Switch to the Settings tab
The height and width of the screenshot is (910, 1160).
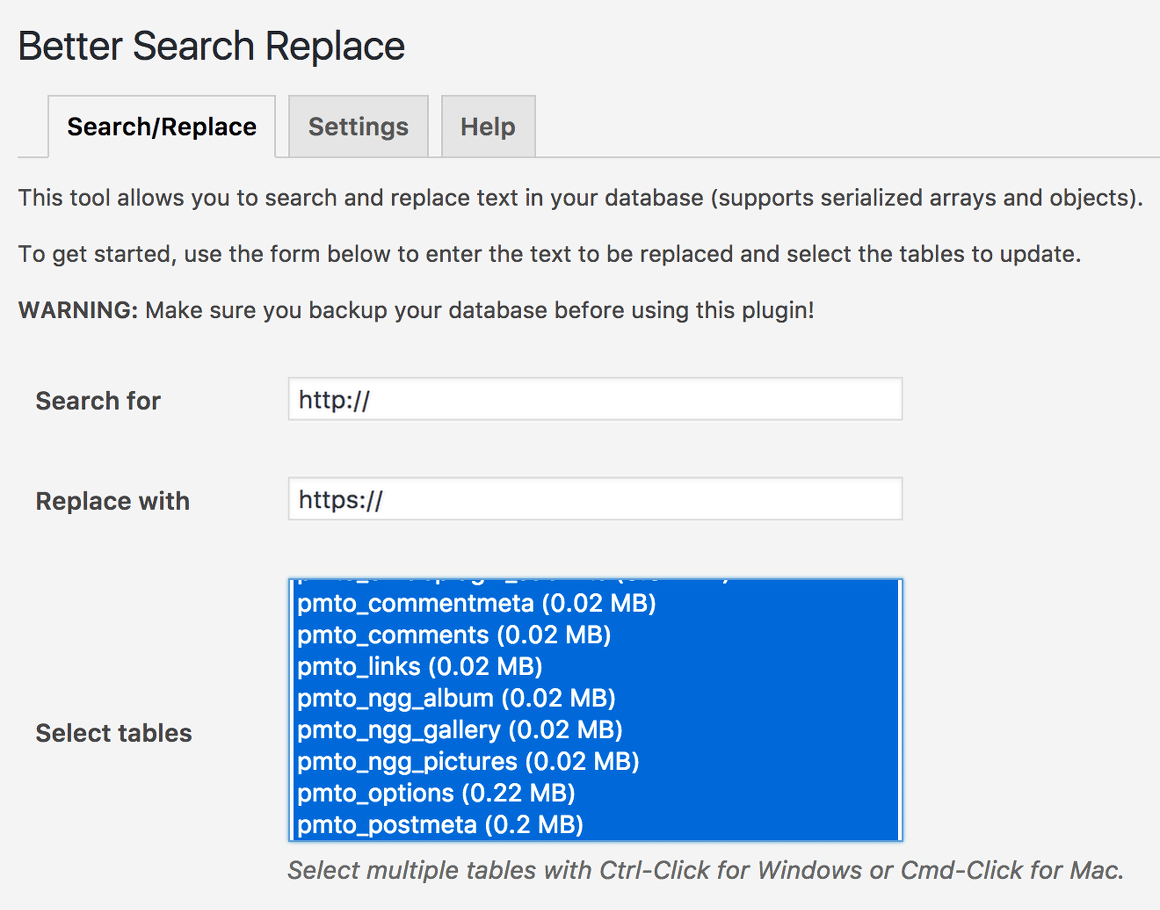[358, 127]
